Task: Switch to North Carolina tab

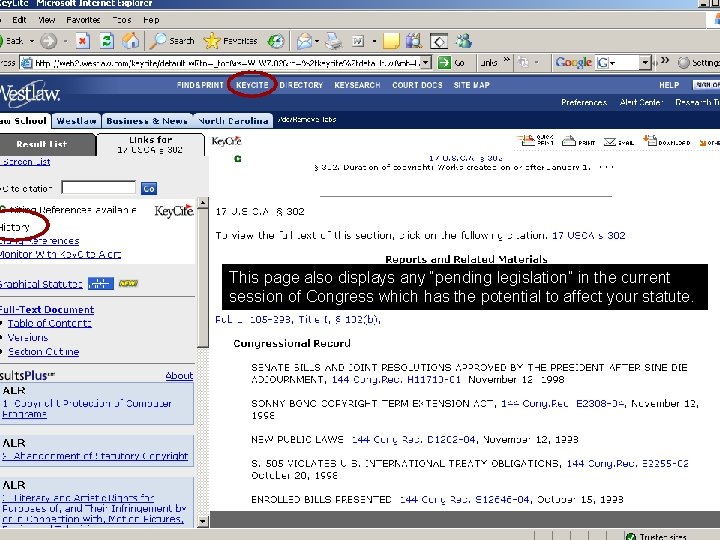Action: (233, 121)
